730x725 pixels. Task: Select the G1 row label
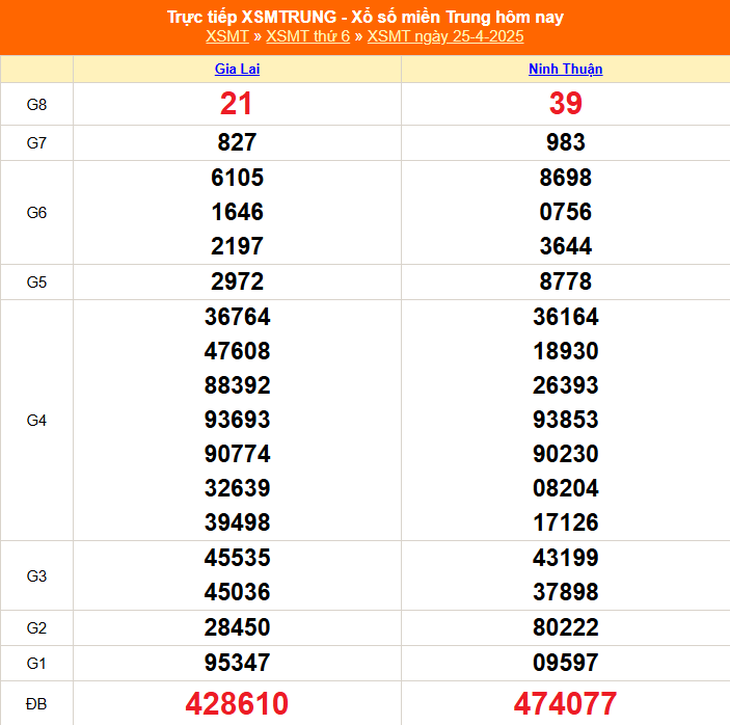pos(37,663)
